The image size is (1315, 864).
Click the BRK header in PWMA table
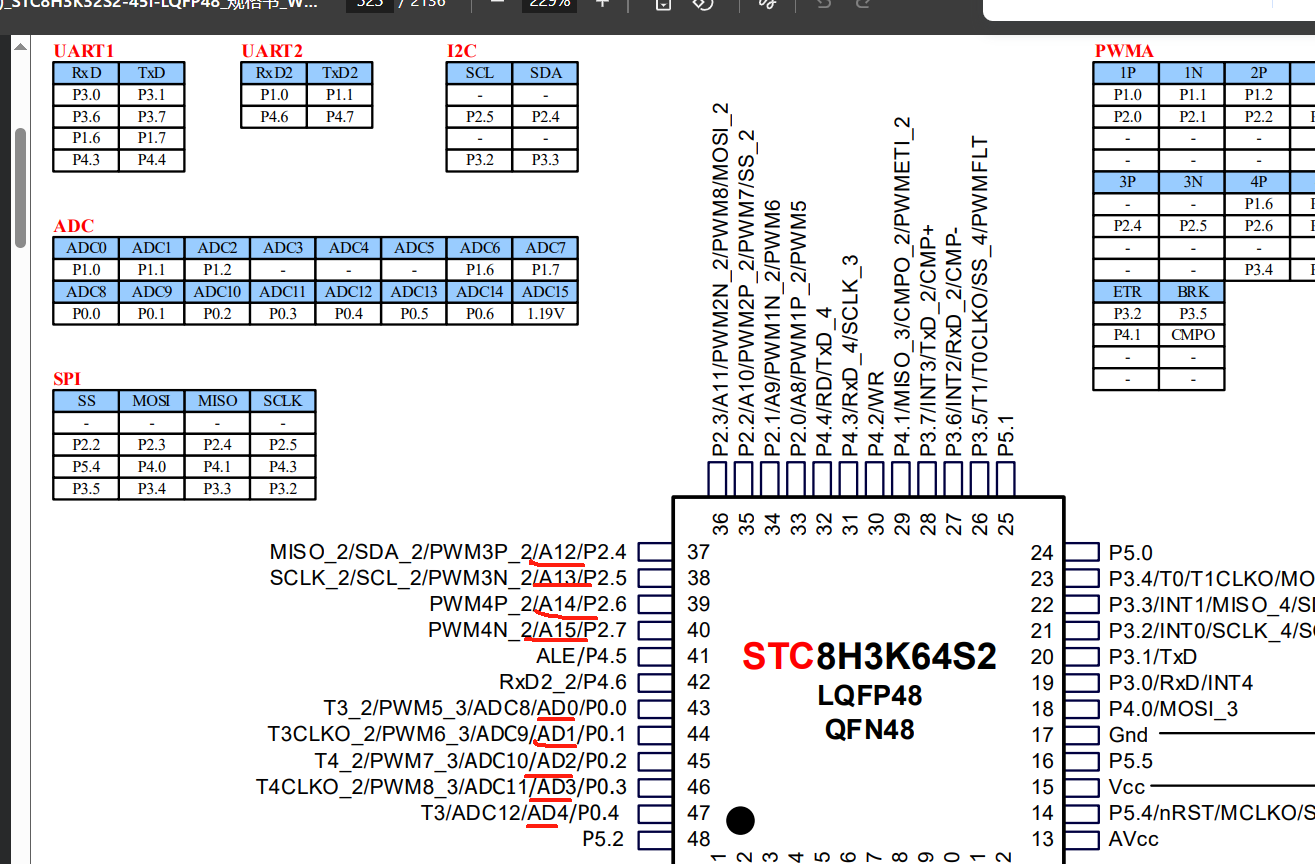click(1193, 292)
